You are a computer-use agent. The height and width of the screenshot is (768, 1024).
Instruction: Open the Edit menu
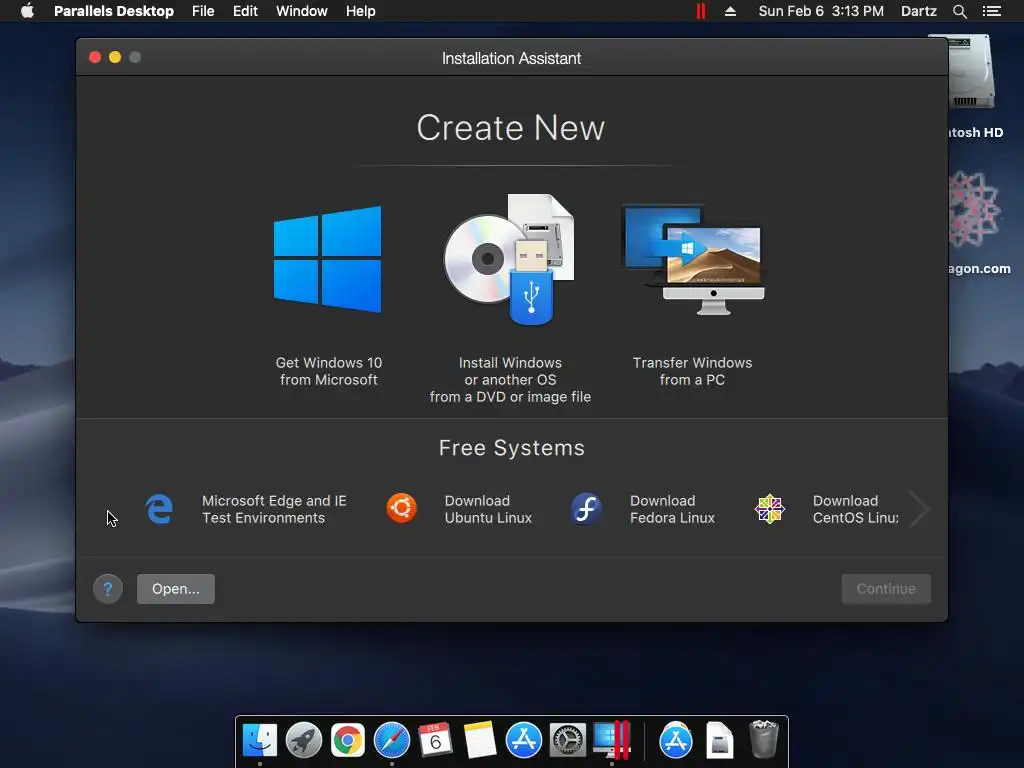pos(245,11)
